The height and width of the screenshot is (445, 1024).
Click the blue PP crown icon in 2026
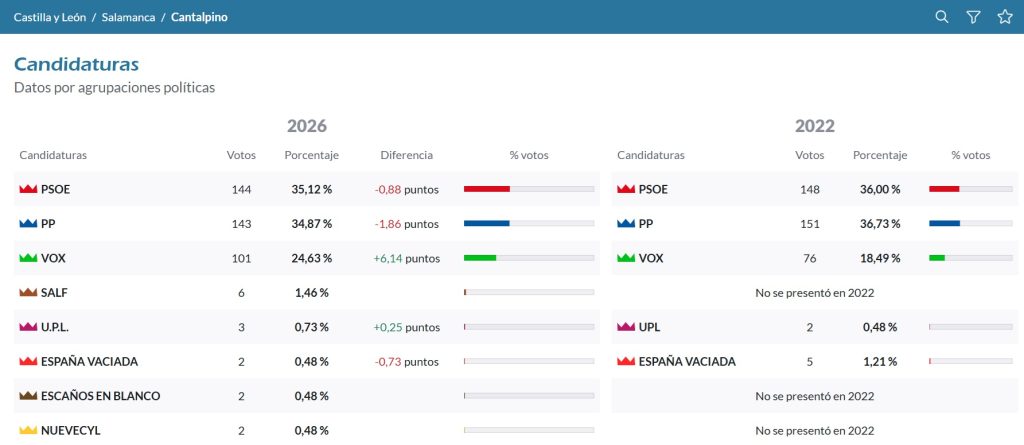click(x=28, y=223)
